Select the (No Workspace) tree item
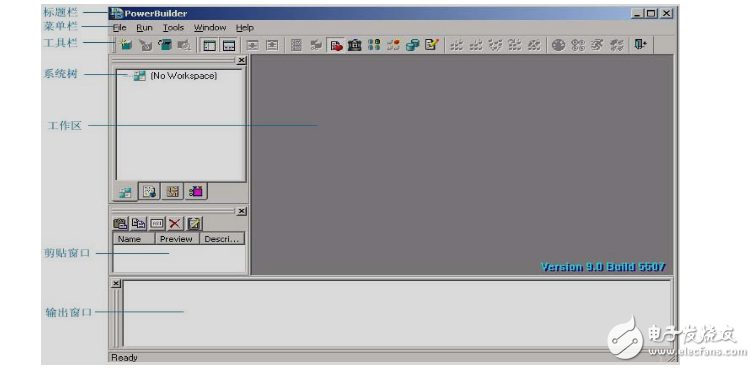Viewport: 755px width, 368px height. (183, 76)
